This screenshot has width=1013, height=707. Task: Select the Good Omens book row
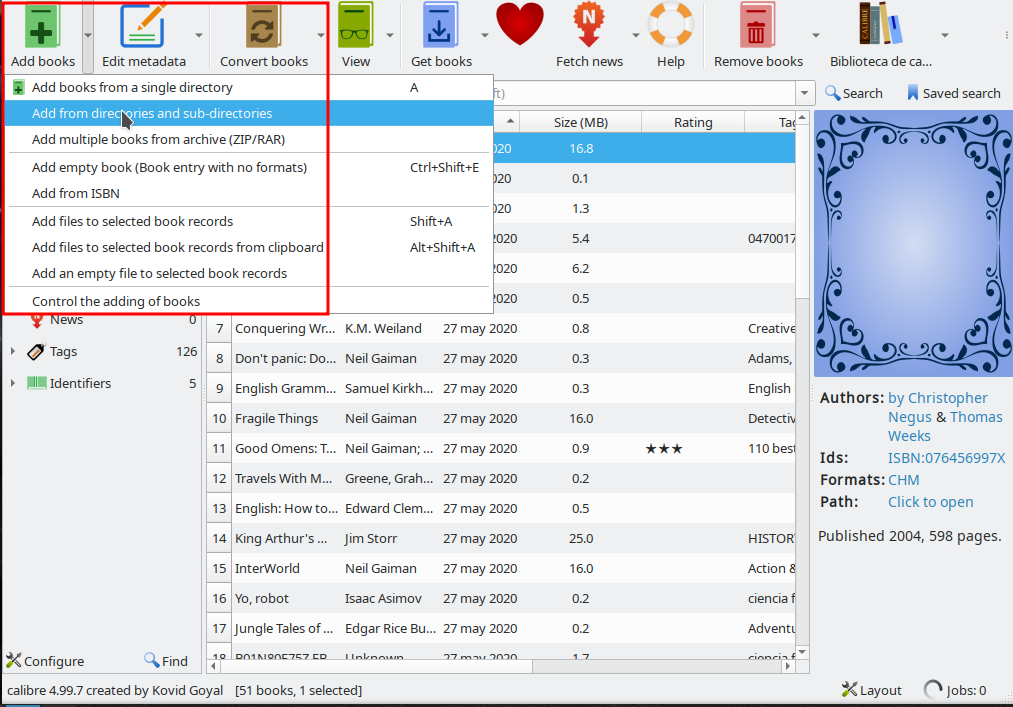[x=501, y=448]
